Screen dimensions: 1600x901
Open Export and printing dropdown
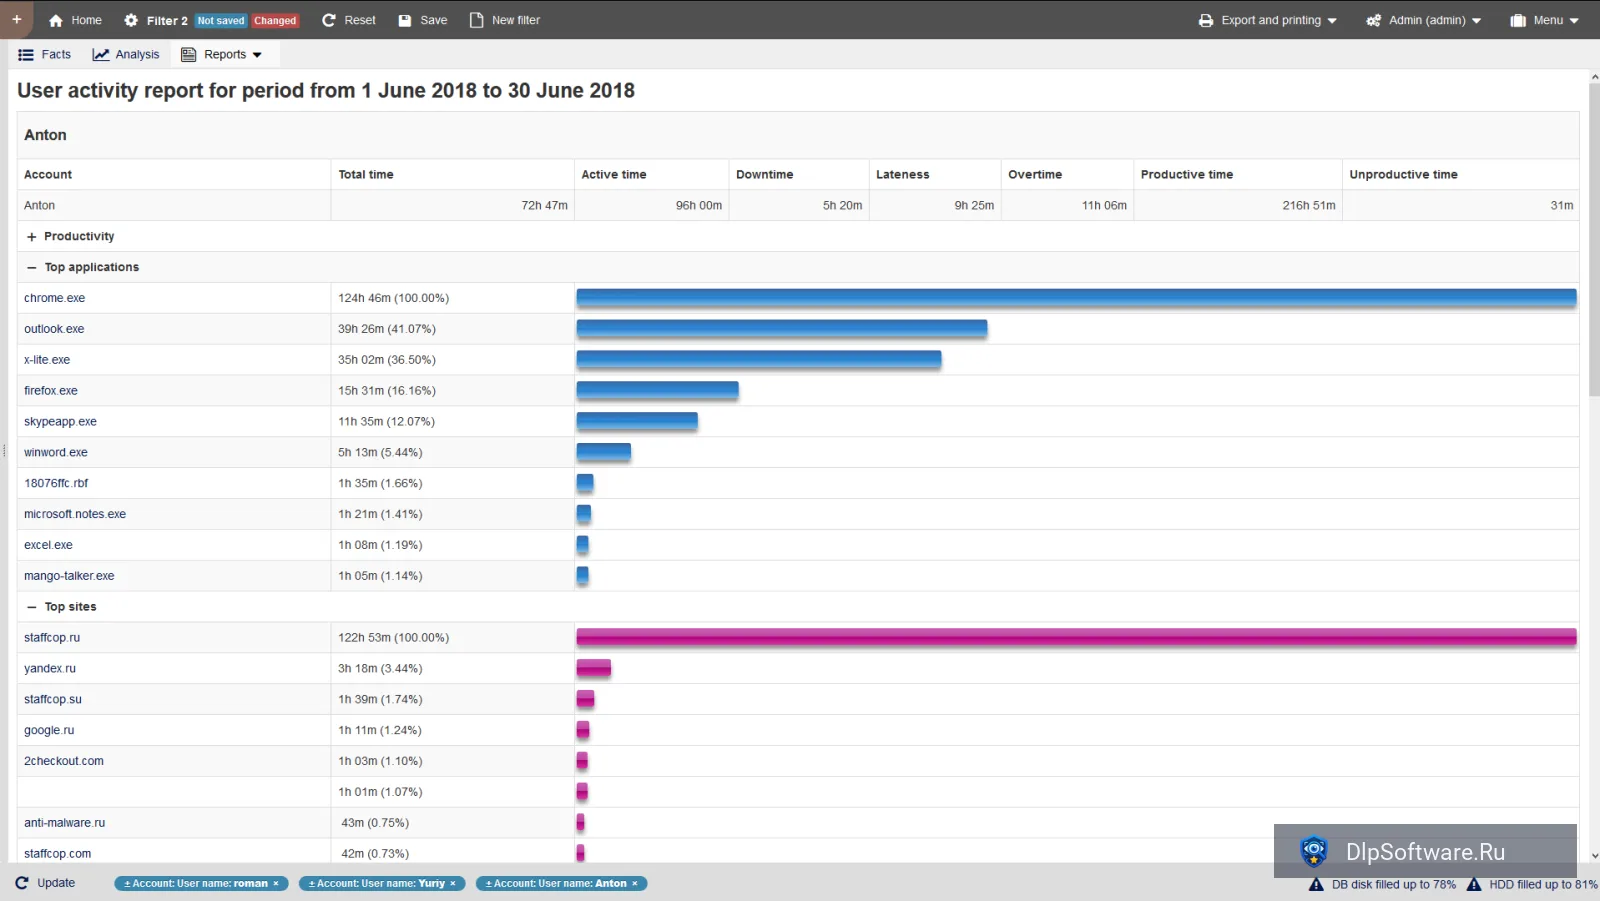(1267, 20)
